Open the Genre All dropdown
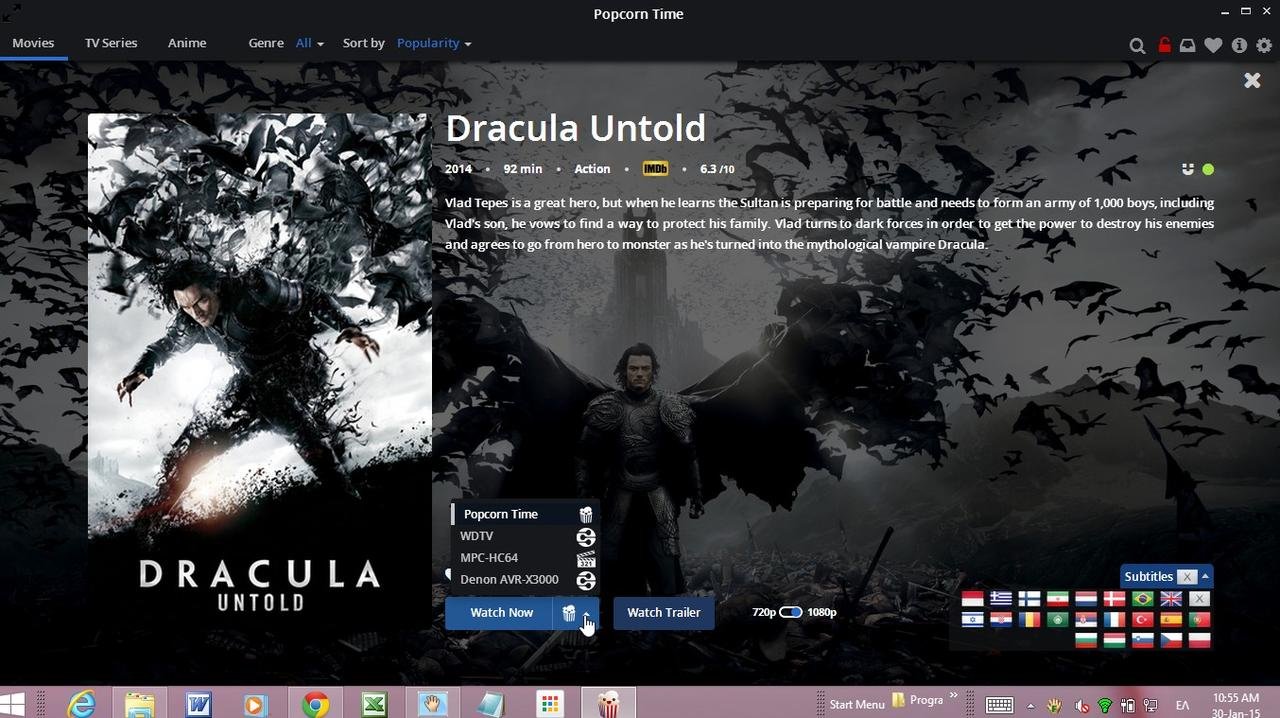This screenshot has height=718, width=1280. (310, 43)
